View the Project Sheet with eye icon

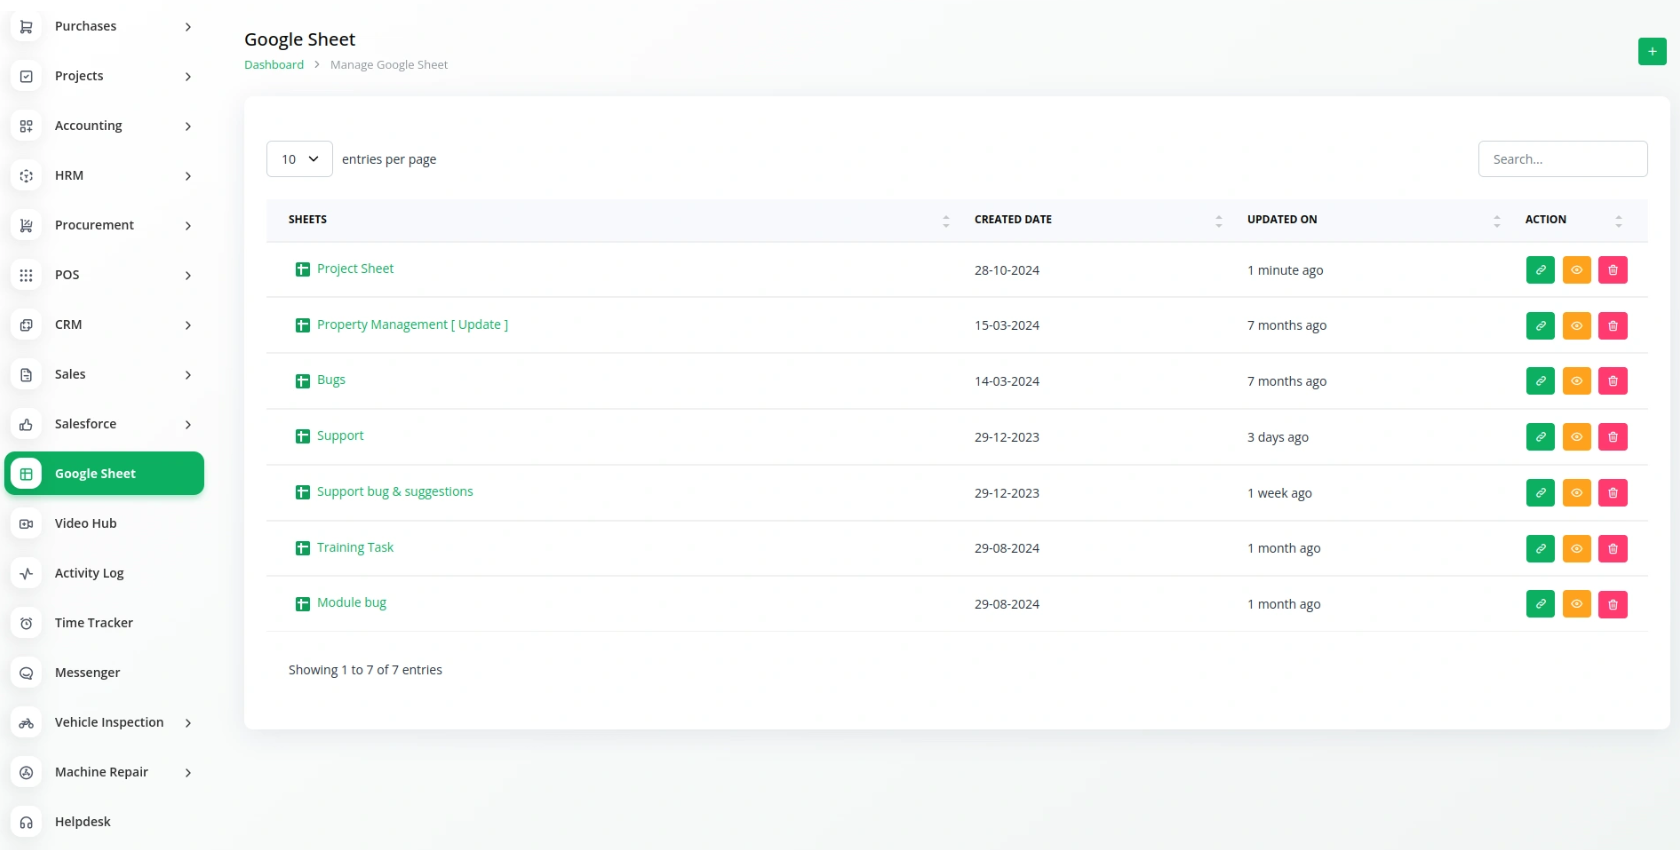click(1576, 270)
